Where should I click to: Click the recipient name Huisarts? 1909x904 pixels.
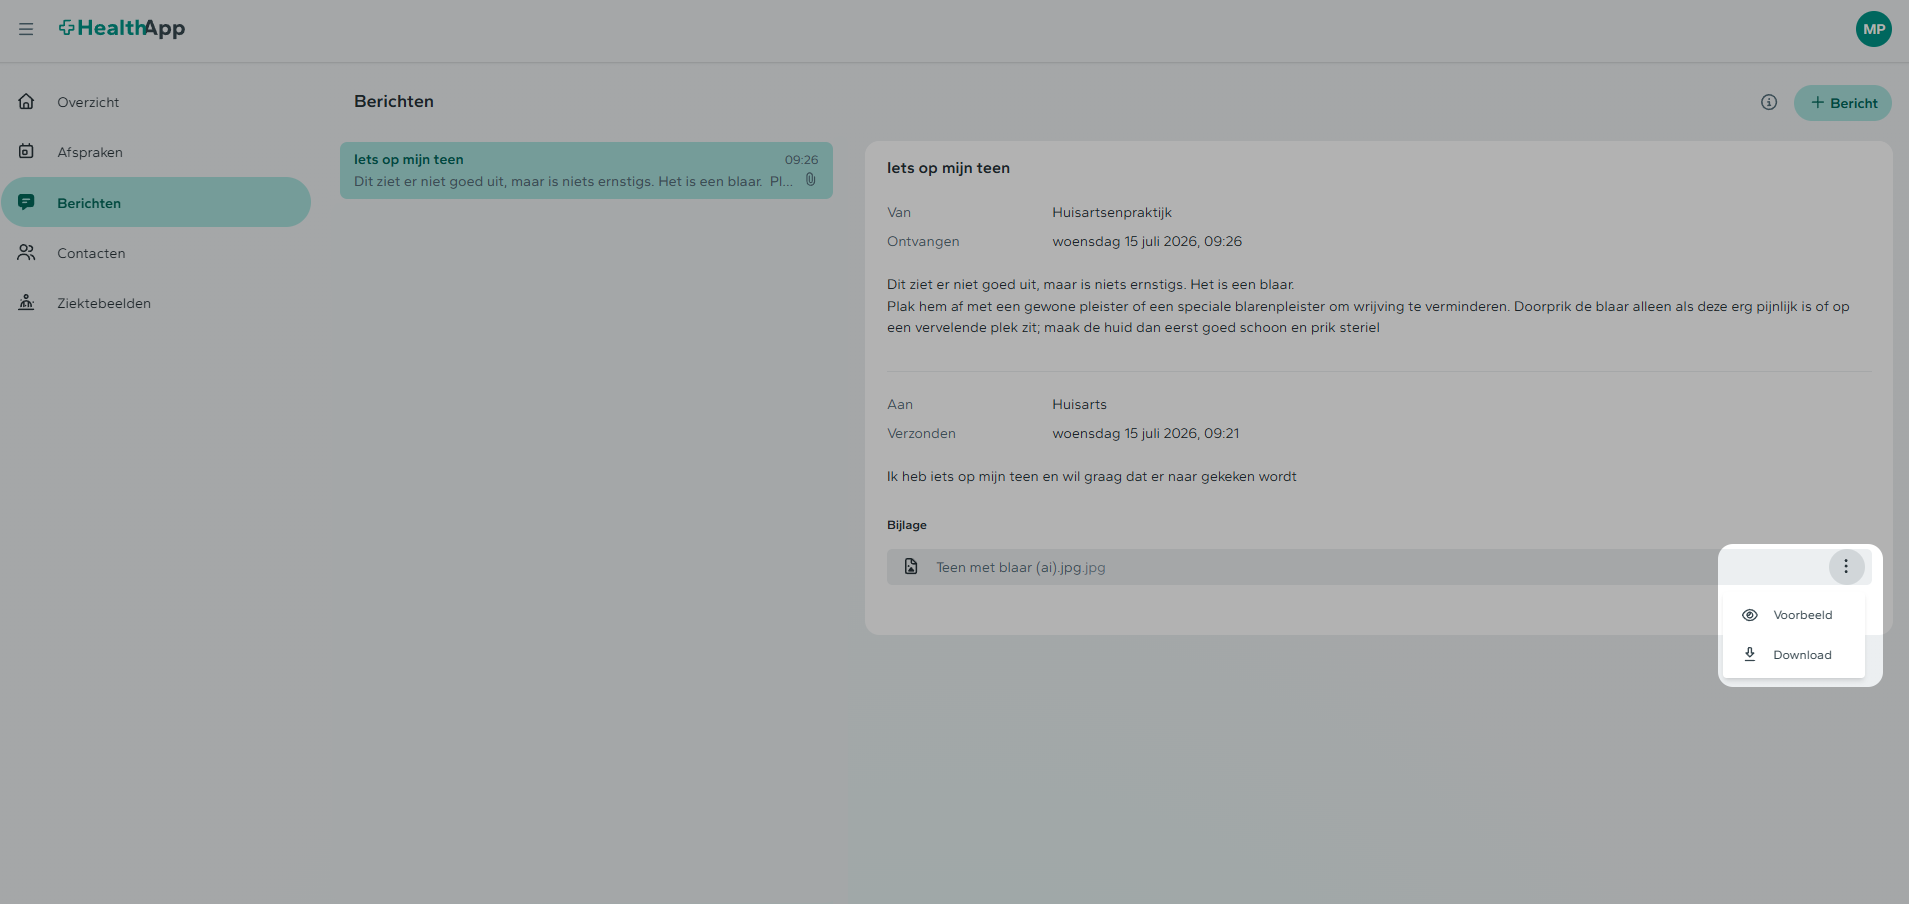(1079, 404)
